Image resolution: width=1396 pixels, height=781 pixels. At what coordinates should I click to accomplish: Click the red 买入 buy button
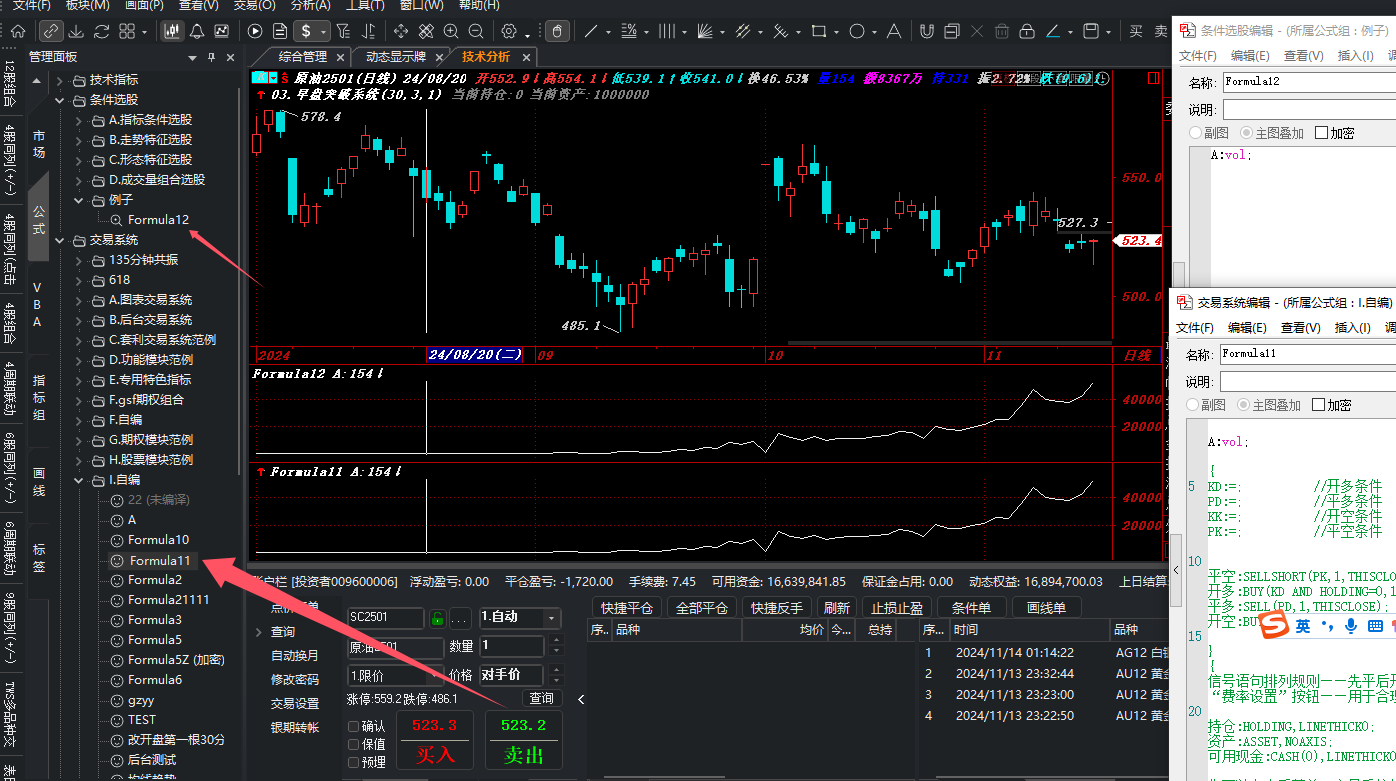click(434, 740)
